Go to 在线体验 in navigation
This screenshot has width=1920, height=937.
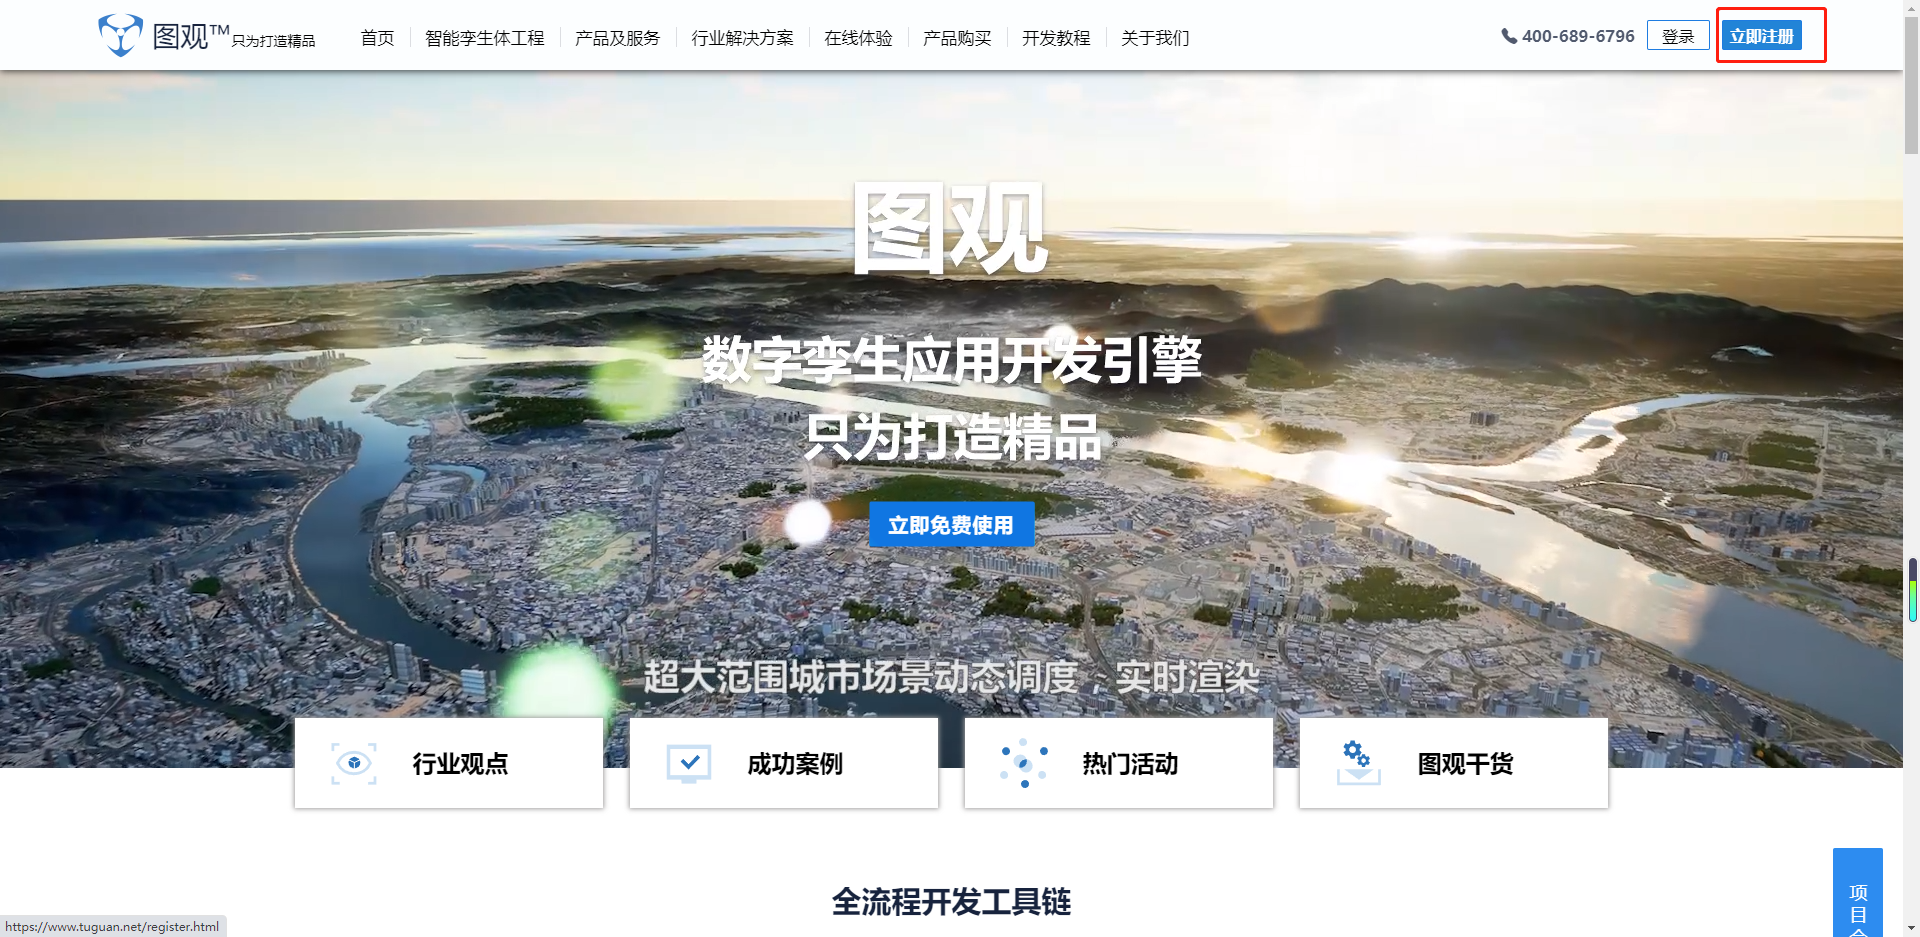point(858,38)
